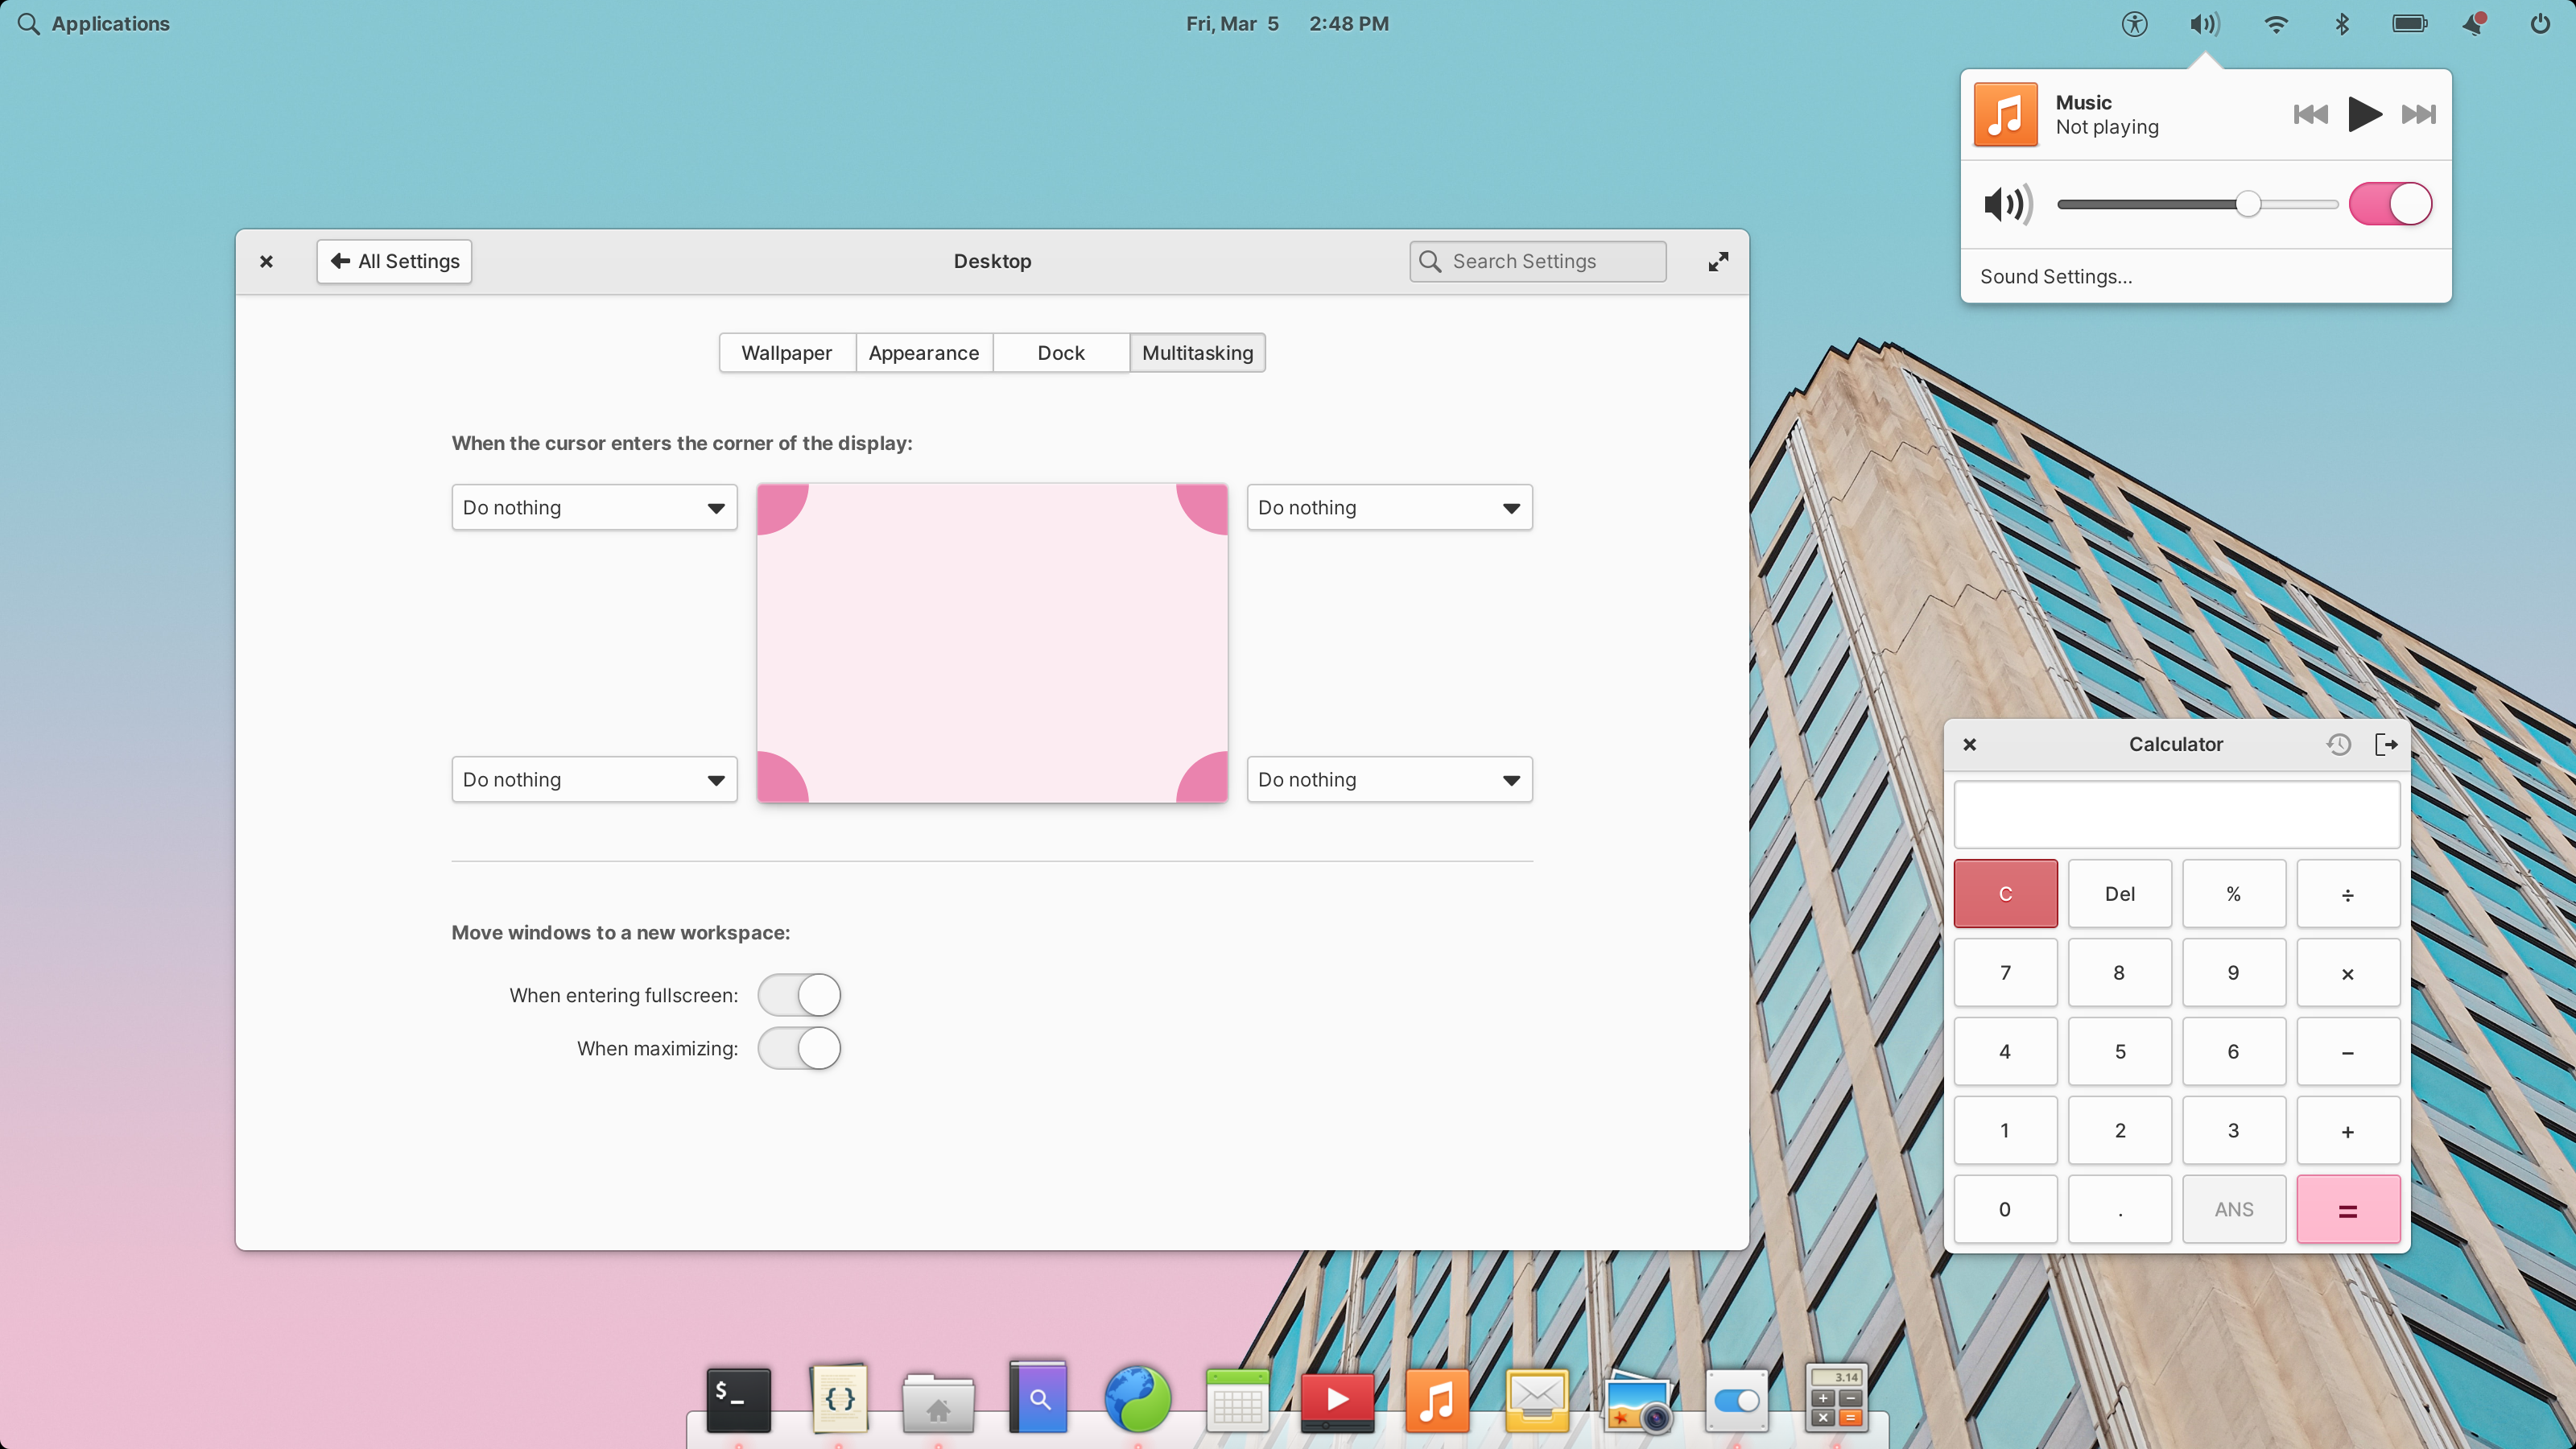
Task: Expand top-right corner action dropdown
Action: click(x=1389, y=508)
